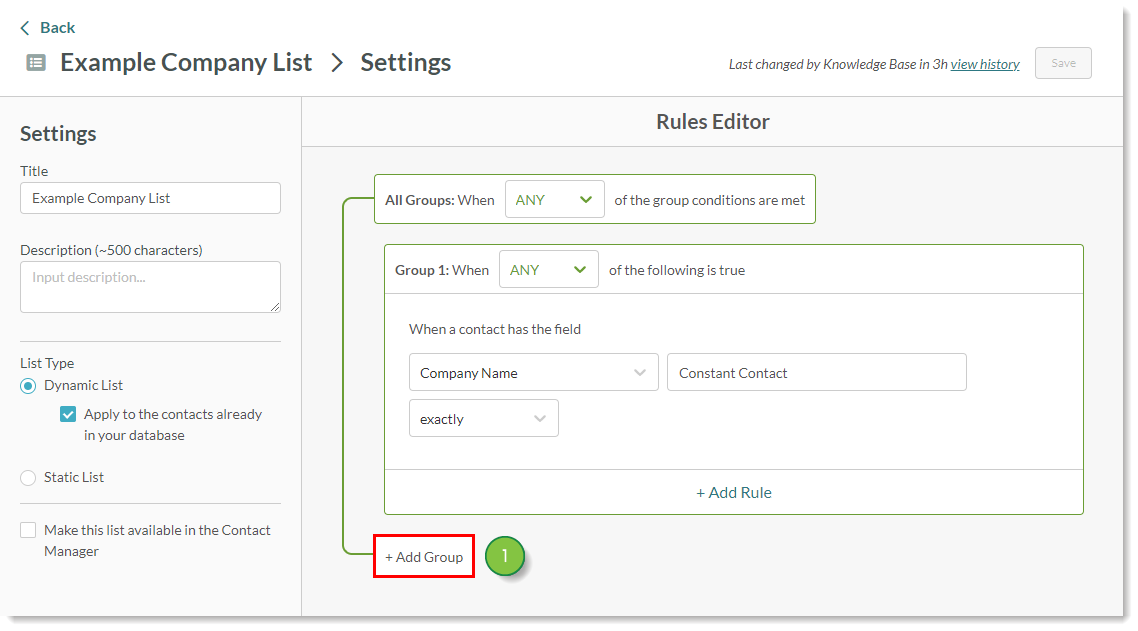Screen dimensions: 1138x631
Task: Click the + Add Rule button
Action: click(x=733, y=492)
